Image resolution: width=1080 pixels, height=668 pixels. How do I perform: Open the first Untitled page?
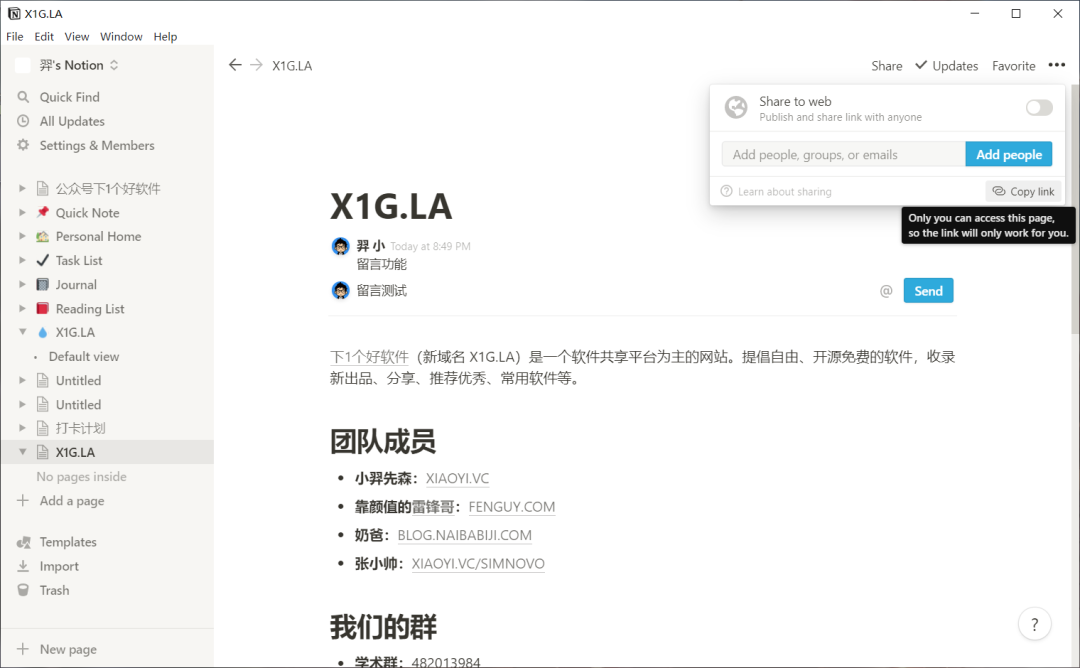[78, 380]
